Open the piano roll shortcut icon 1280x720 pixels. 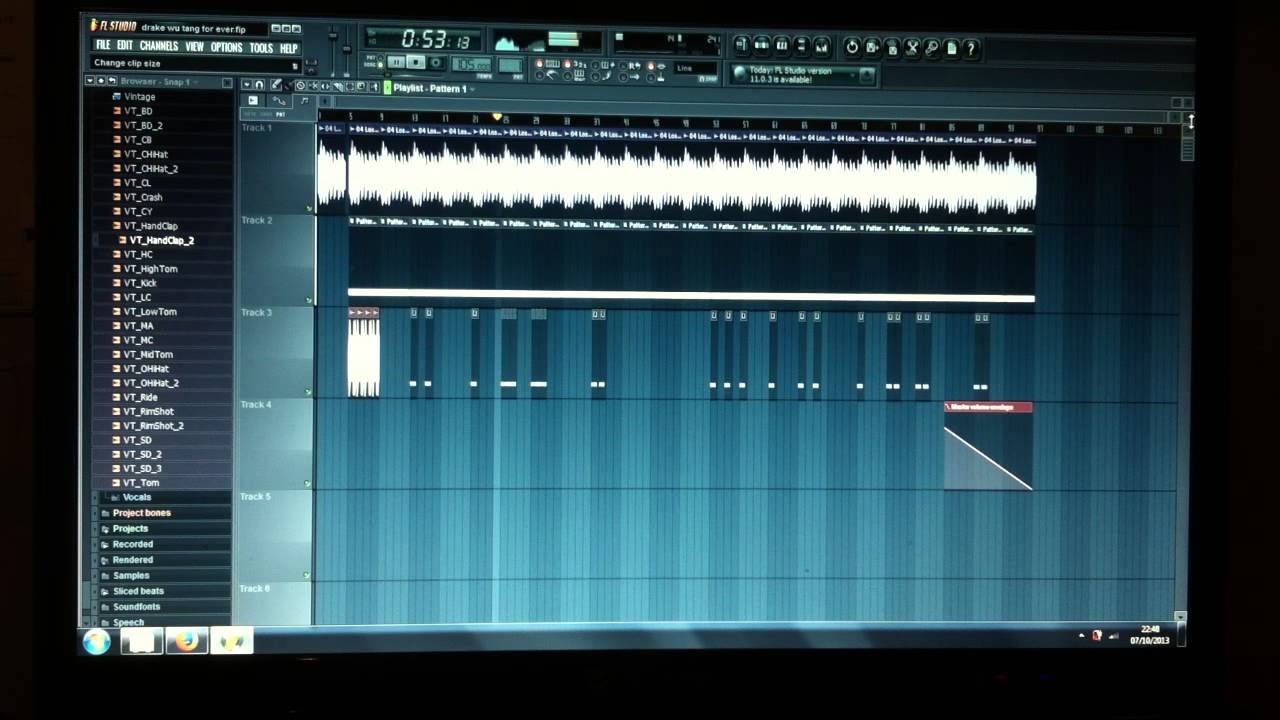[782, 46]
